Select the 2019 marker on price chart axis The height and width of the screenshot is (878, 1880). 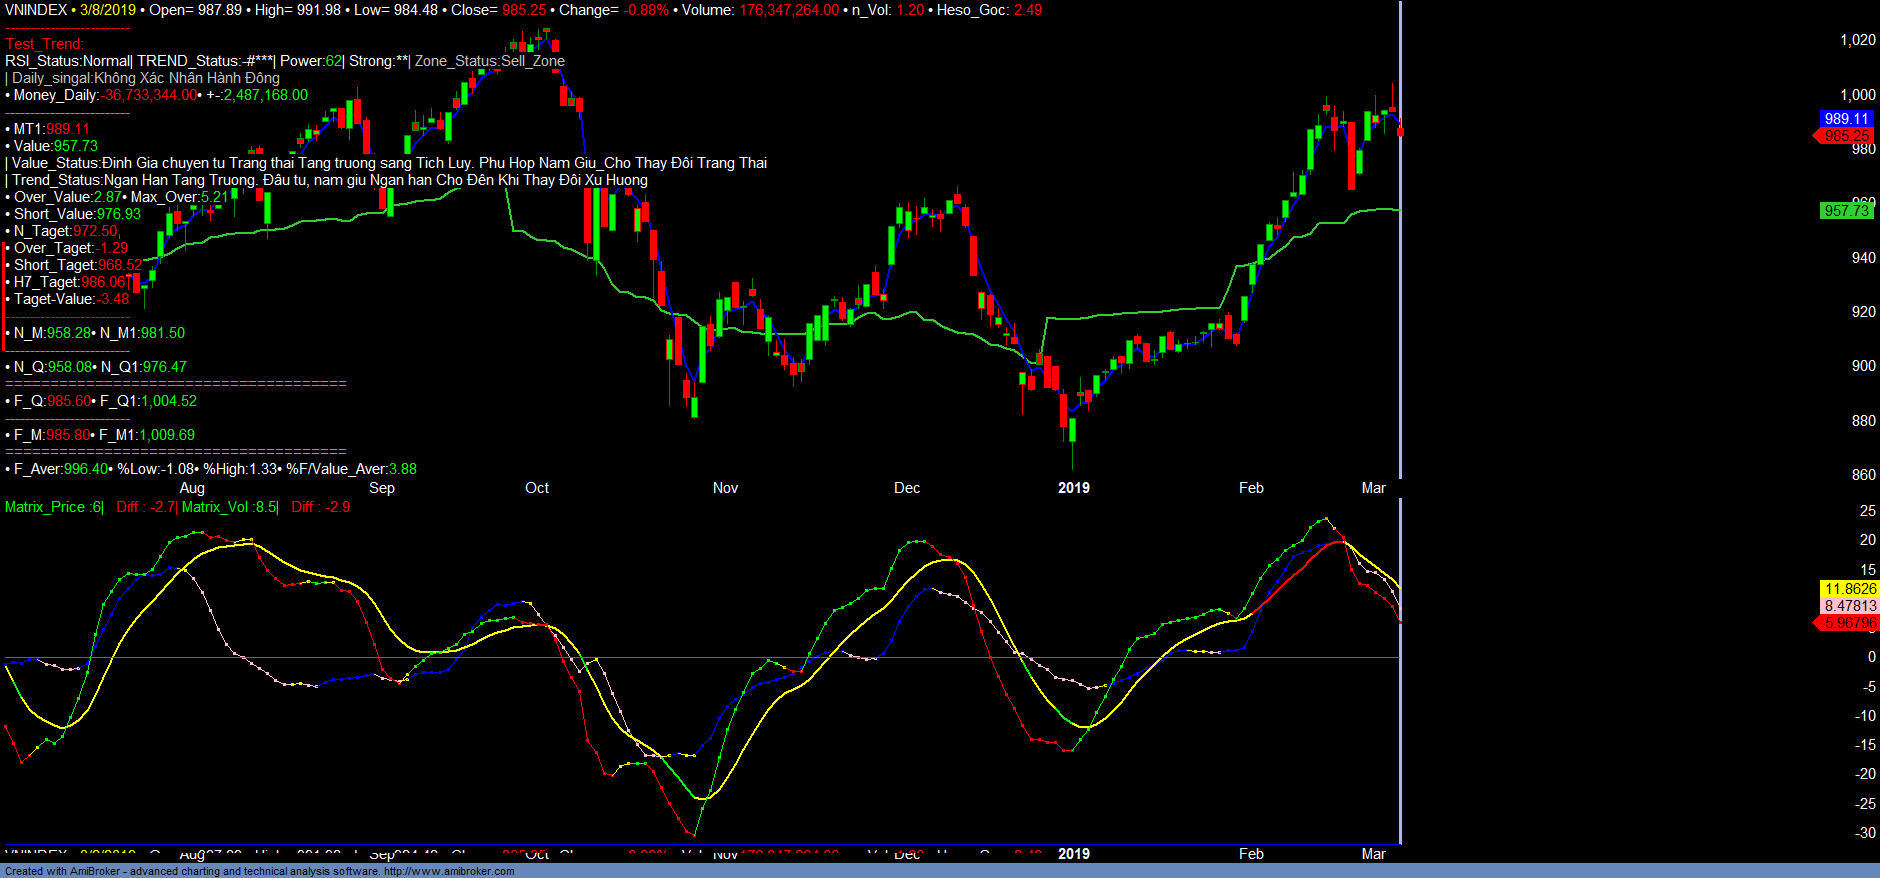click(x=1074, y=488)
